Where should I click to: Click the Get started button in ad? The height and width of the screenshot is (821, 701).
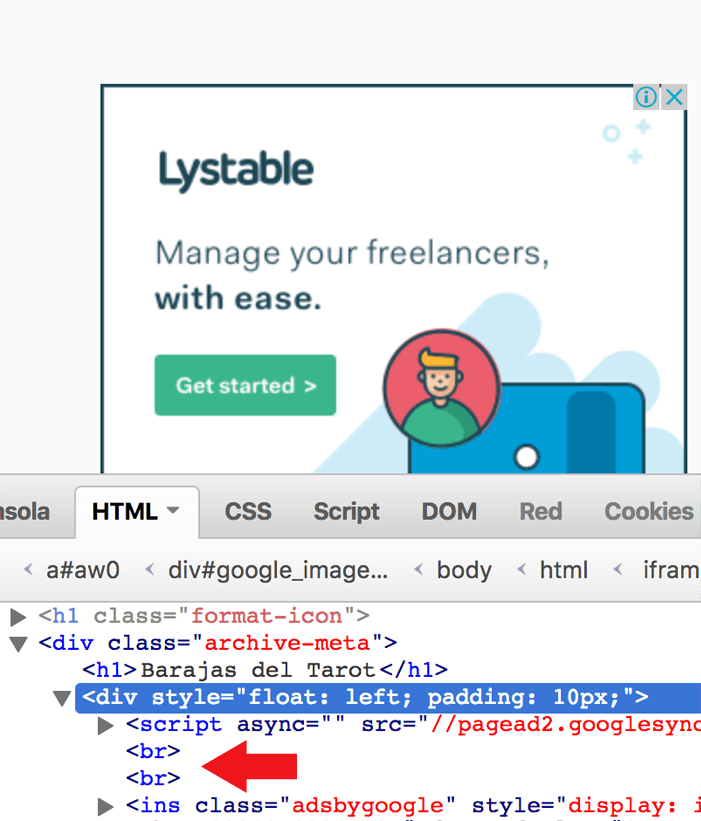coord(245,385)
